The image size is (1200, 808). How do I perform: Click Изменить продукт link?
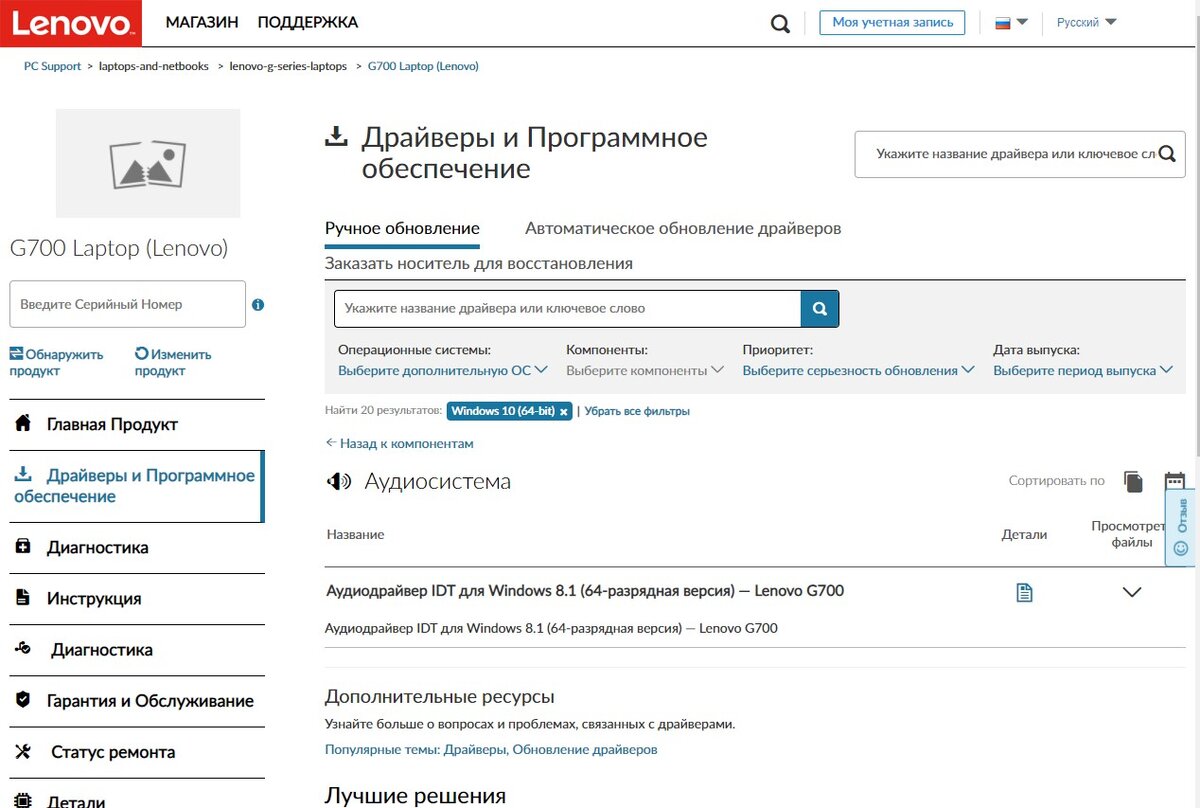click(x=173, y=362)
